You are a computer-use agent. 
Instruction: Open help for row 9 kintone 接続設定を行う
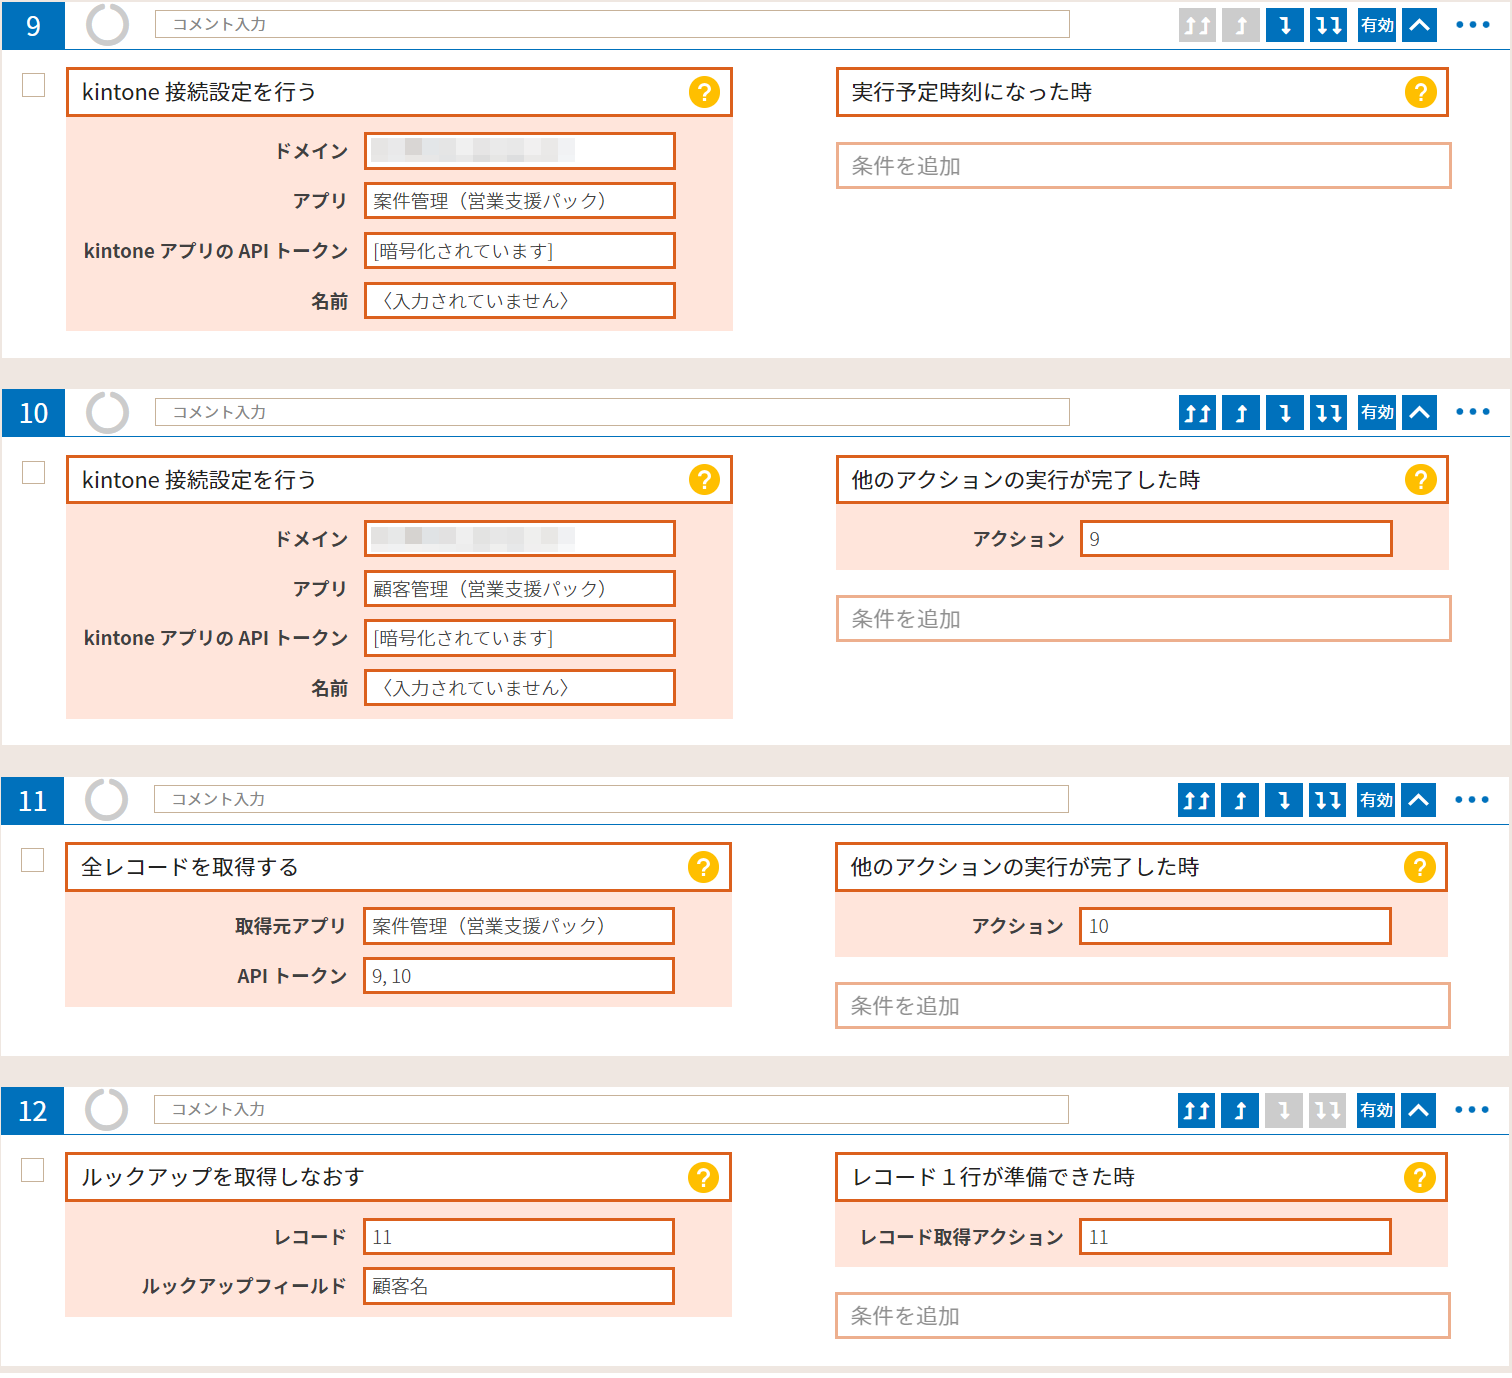tap(705, 92)
